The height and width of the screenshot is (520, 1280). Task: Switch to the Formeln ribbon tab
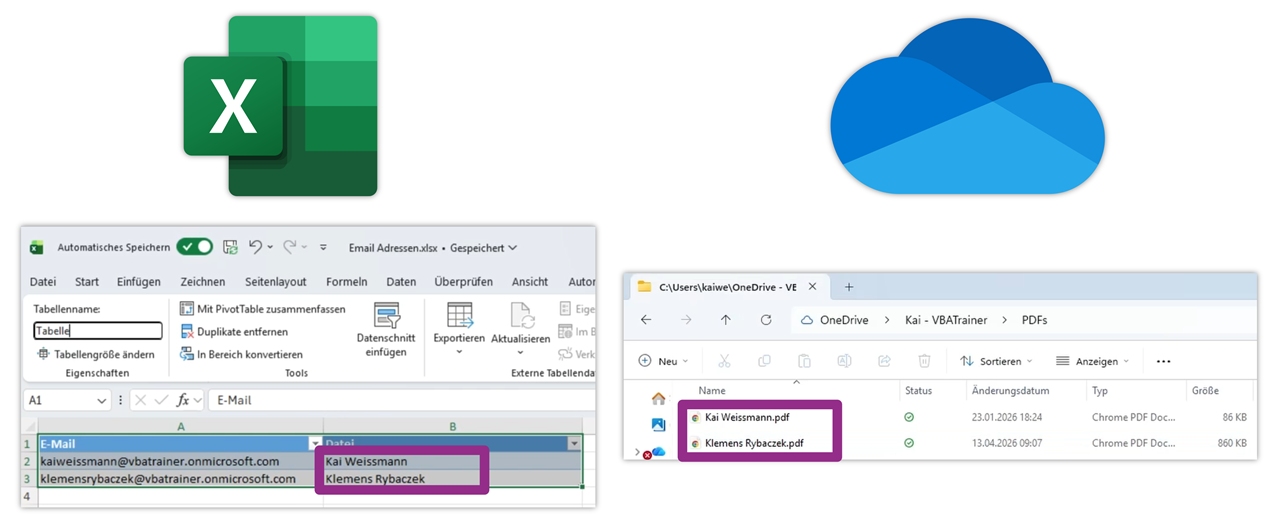pyautogui.click(x=347, y=282)
